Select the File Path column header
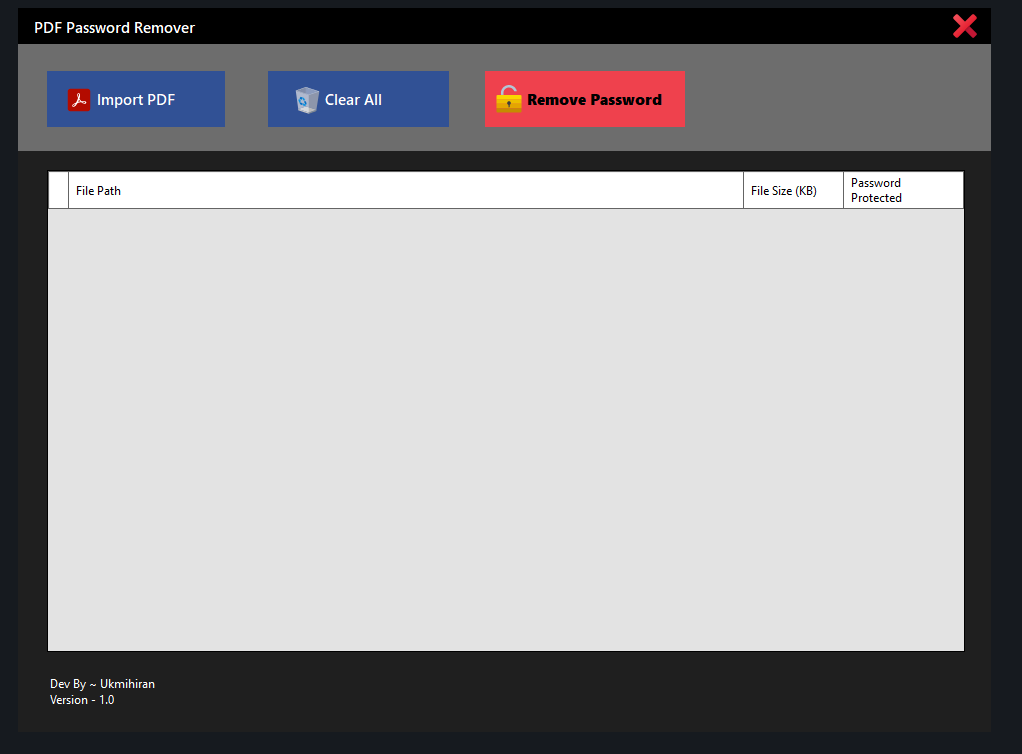The height and width of the screenshot is (754, 1022). (406, 190)
